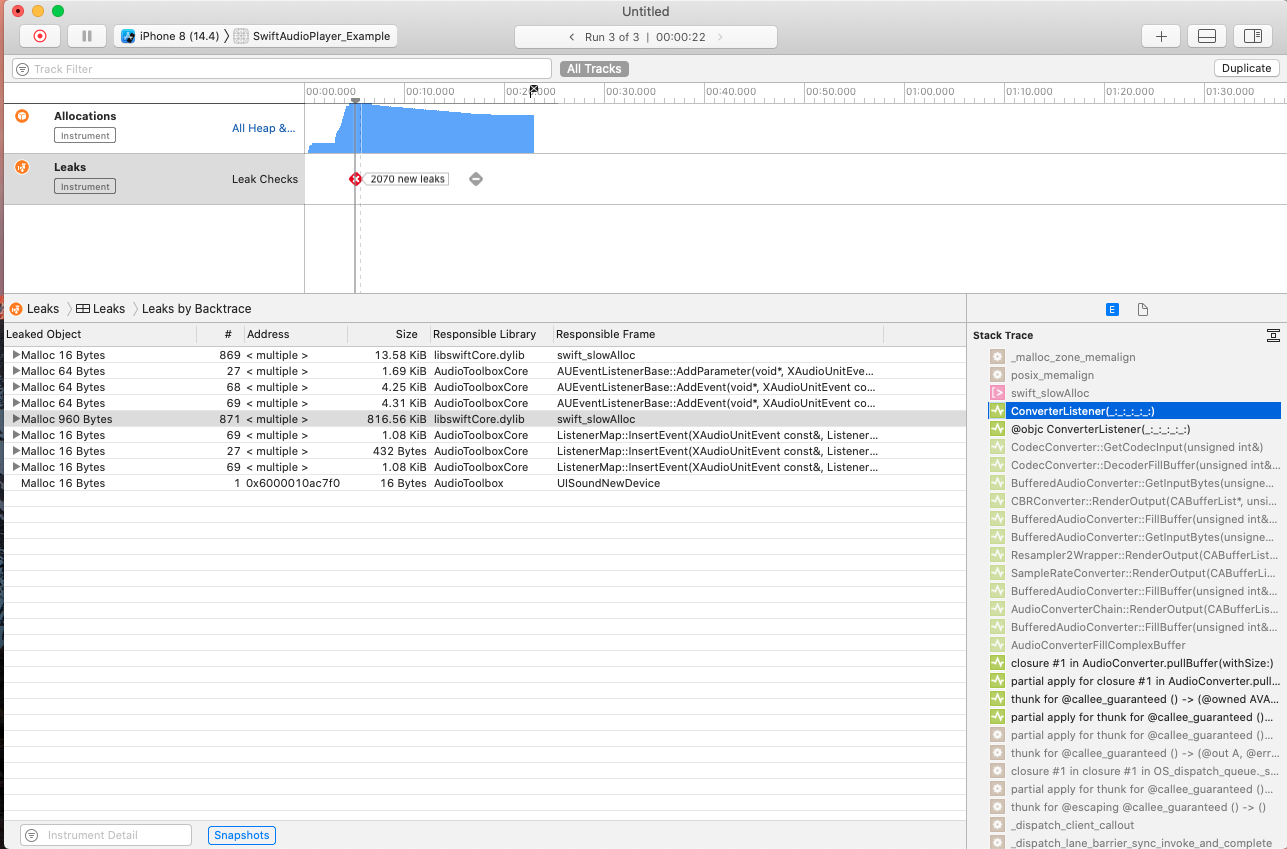Open the Leak Checks track label
This screenshot has width=1287, height=849.
[x=265, y=179]
